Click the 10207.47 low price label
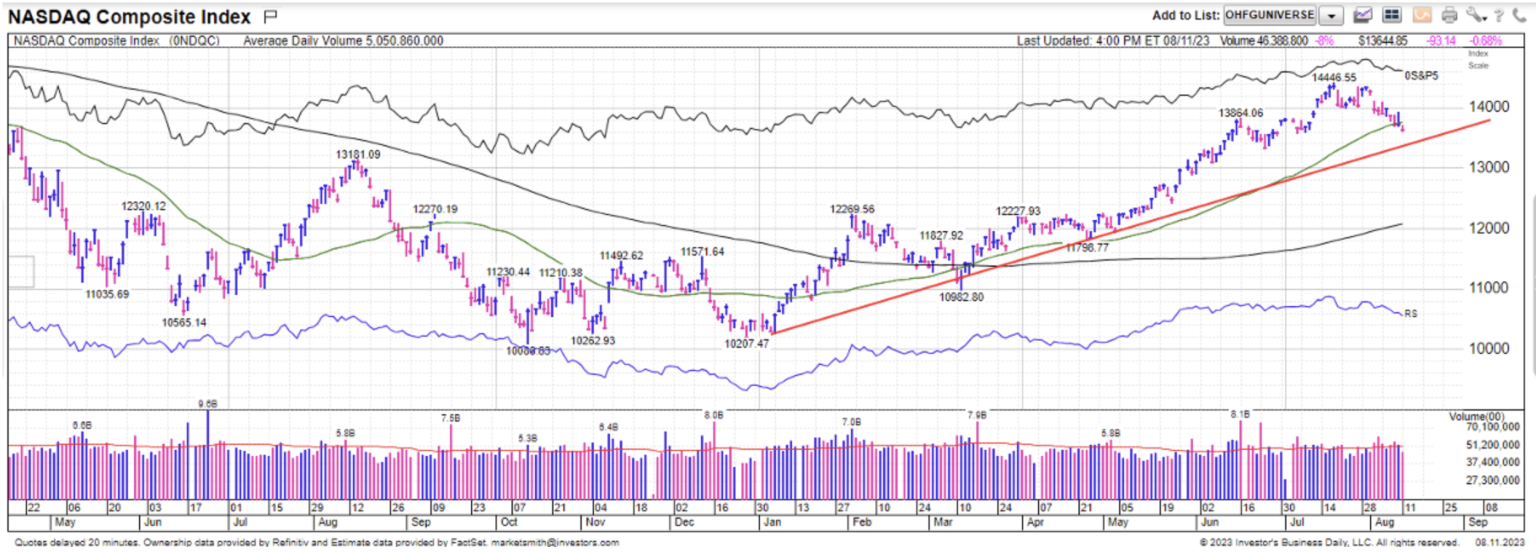 click(746, 343)
